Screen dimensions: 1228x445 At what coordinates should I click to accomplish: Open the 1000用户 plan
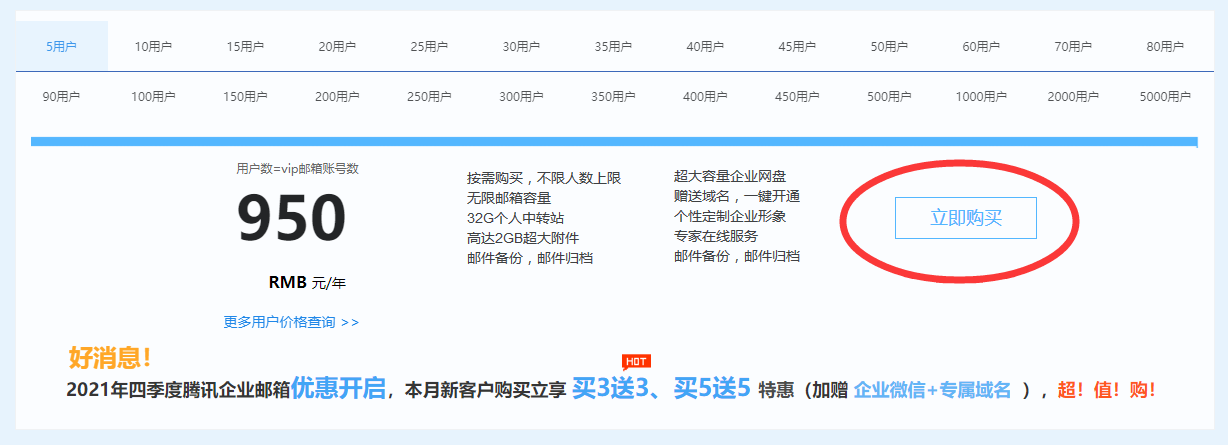[981, 97]
